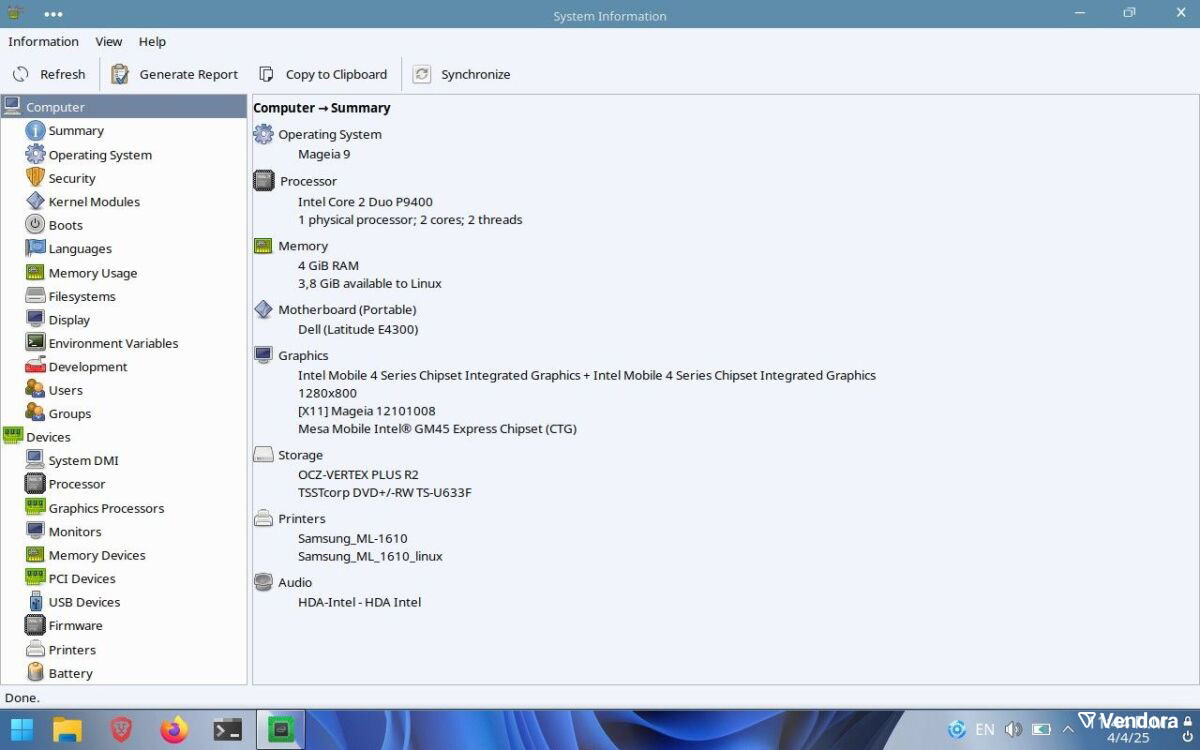Open the View menu
Viewport: 1200px width, 750px height.
click(109, 42)
